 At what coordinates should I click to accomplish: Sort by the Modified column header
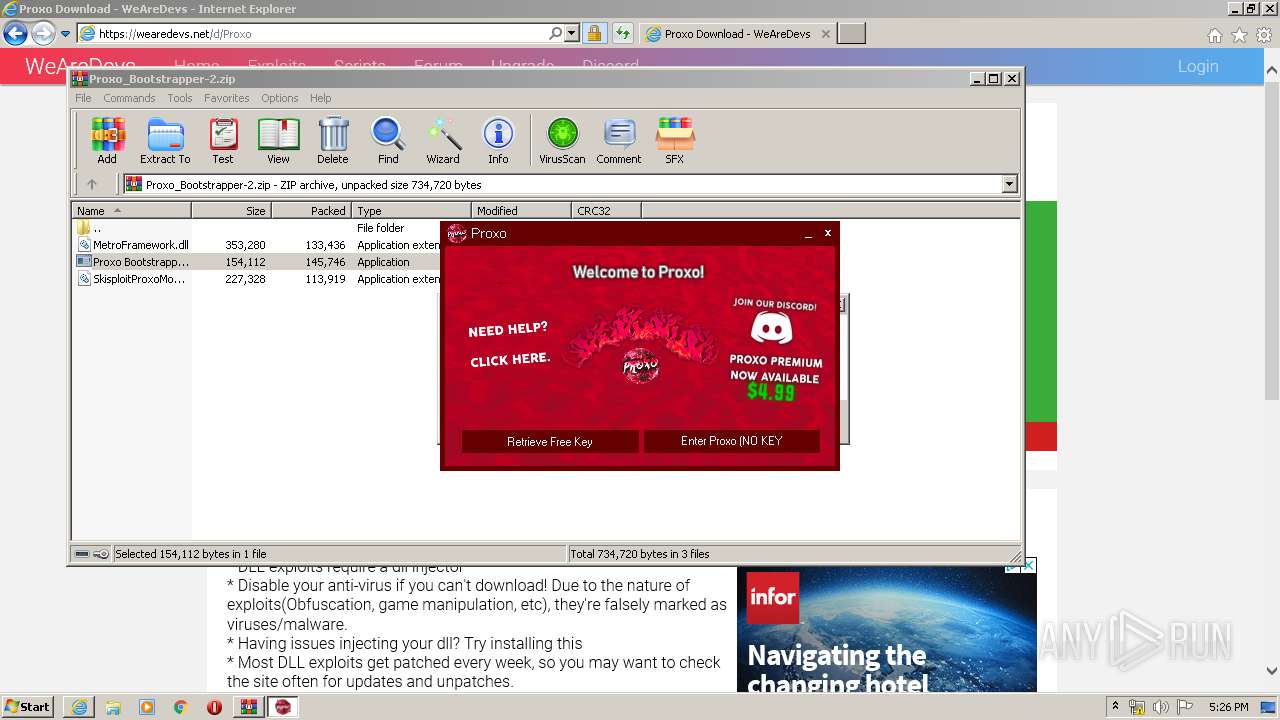pyautogui.click(x=521, y=211)
